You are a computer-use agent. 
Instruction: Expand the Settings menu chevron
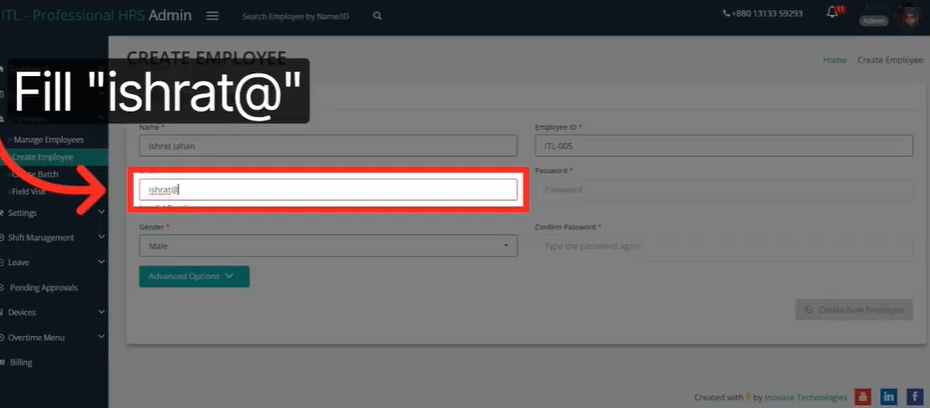coord(101,212)
